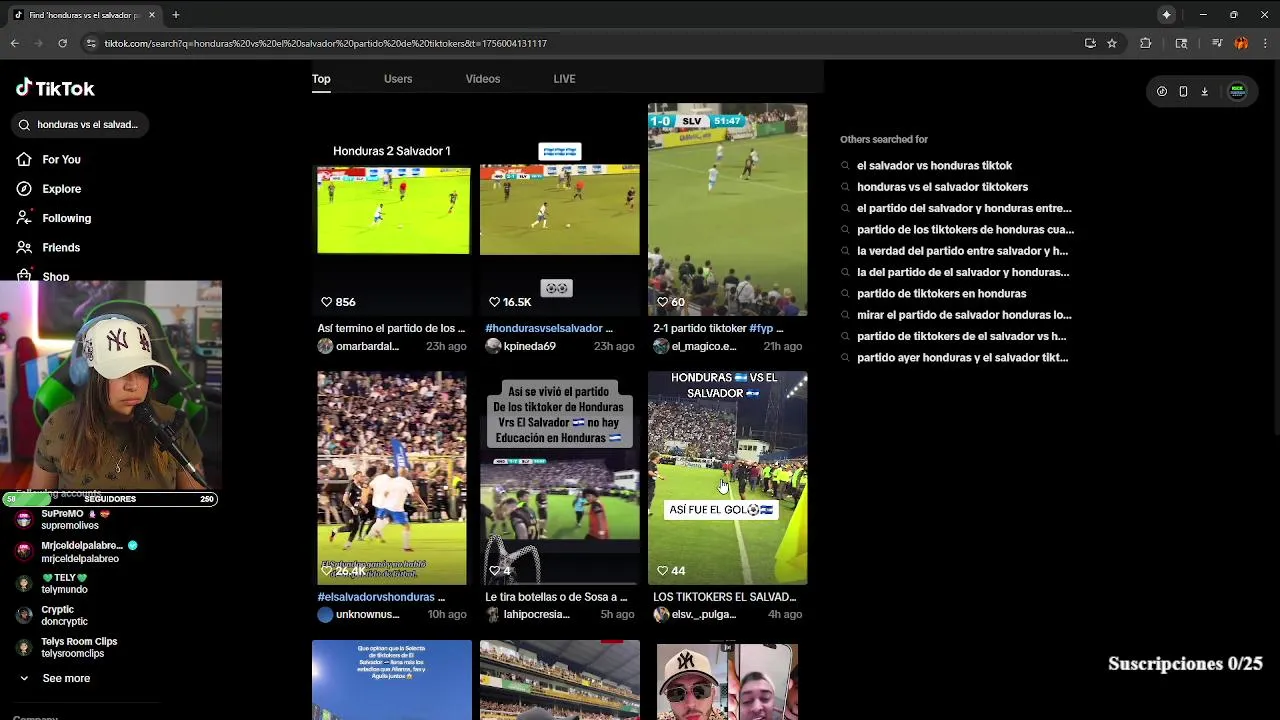1280x720 pixels.
Task: Open the Shop bag icon
Action: point(24,276)
